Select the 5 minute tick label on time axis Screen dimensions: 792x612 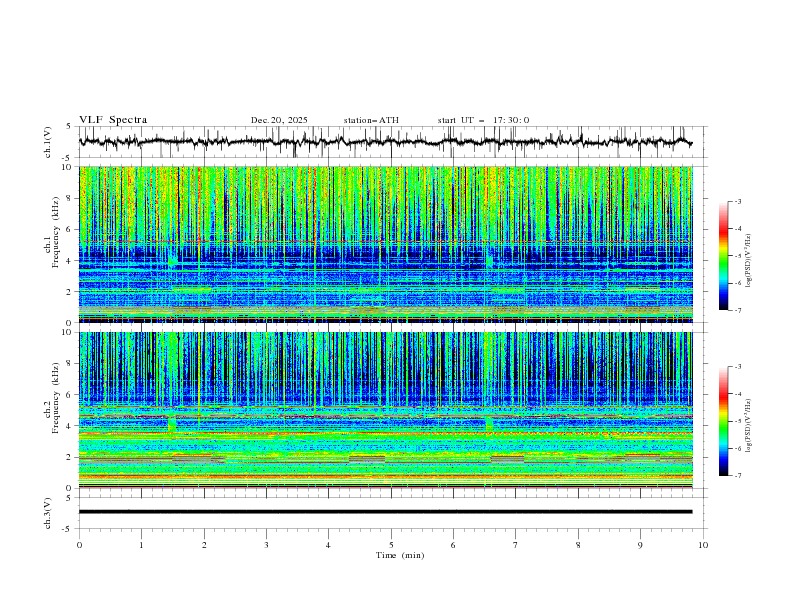pos(391,545)
